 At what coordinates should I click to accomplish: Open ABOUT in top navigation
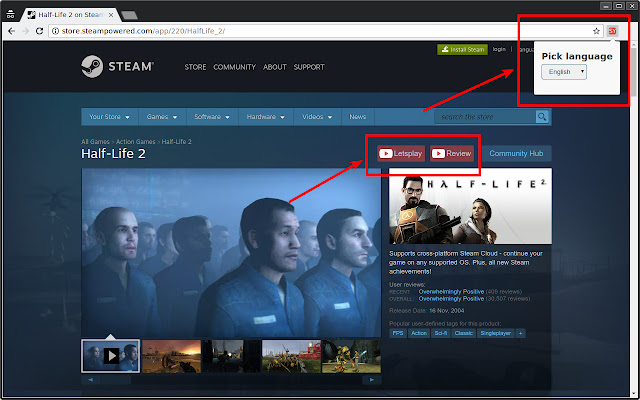(275, 67)
